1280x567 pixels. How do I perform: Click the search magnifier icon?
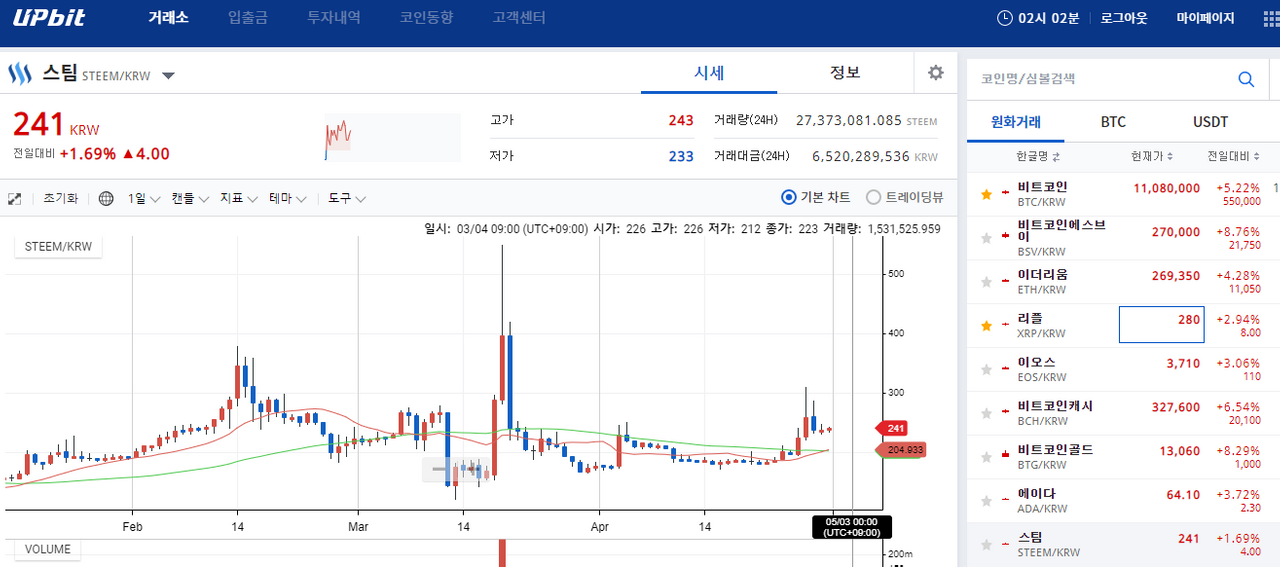click(x=1246, y=79)
